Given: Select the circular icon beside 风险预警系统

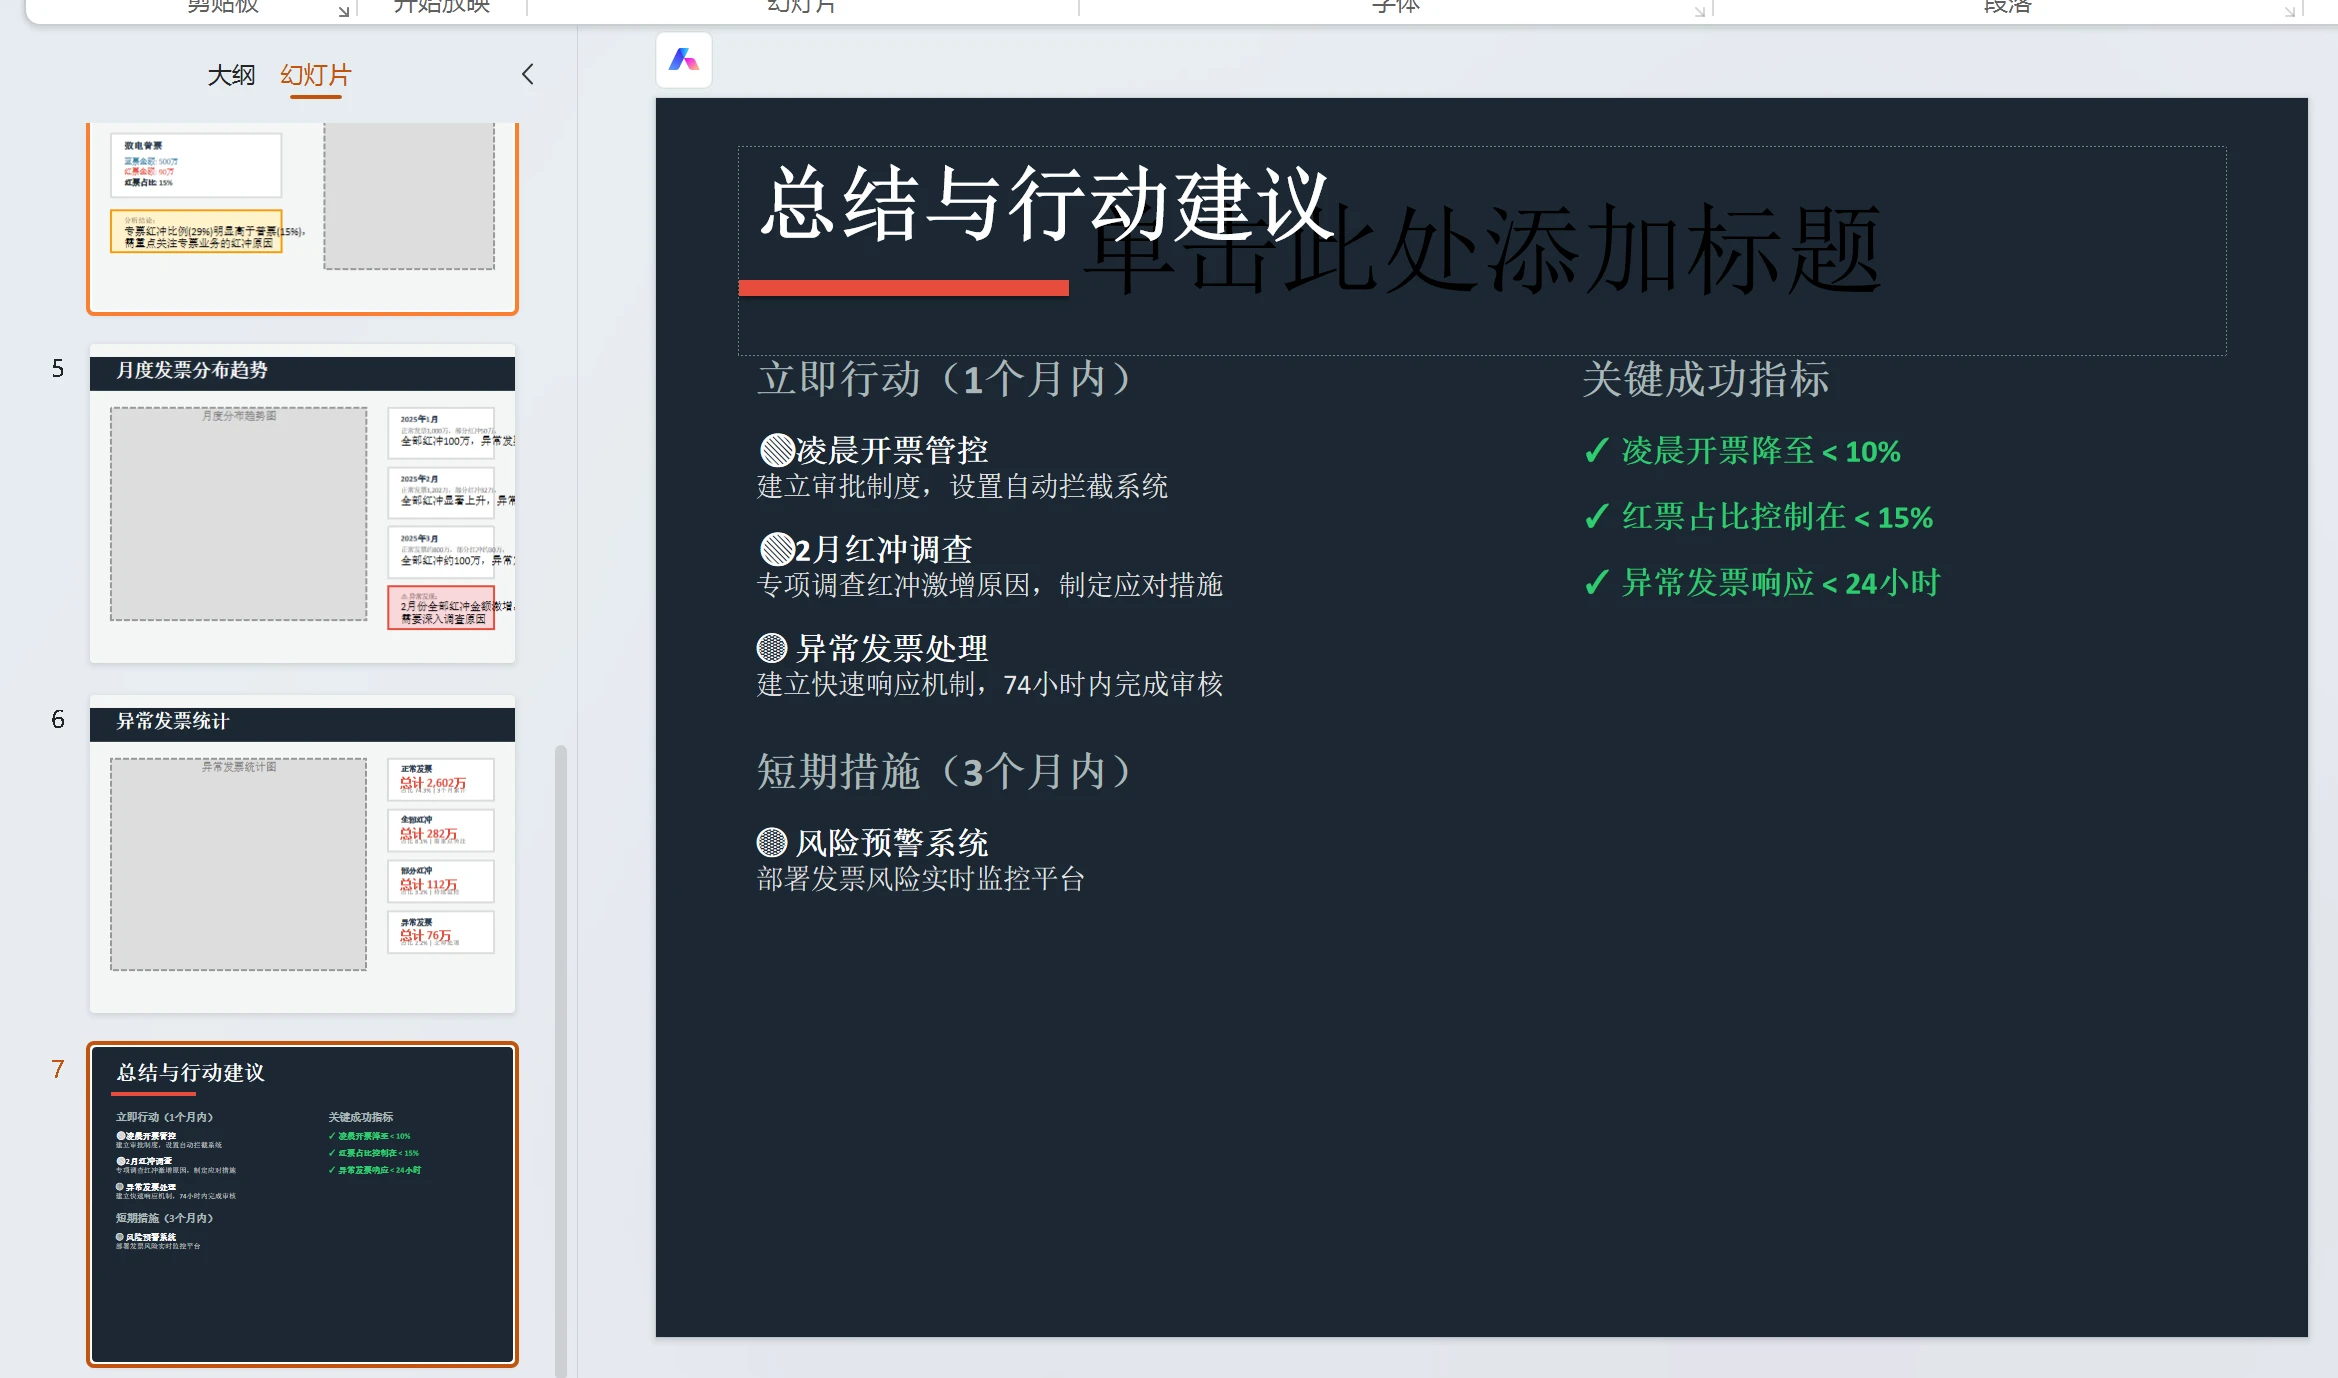Looking at the screenshot, I should 770,843.
